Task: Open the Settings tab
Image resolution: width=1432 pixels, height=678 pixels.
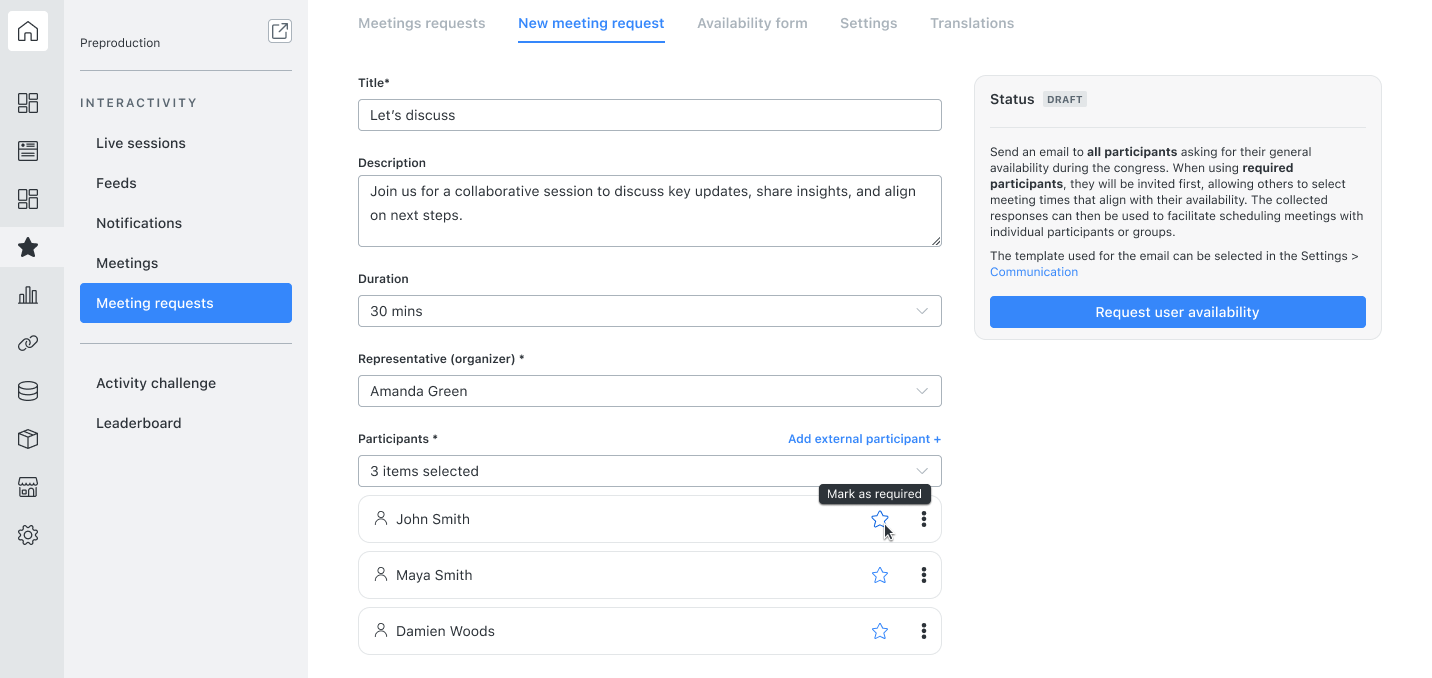Action: tap(869, 23)
